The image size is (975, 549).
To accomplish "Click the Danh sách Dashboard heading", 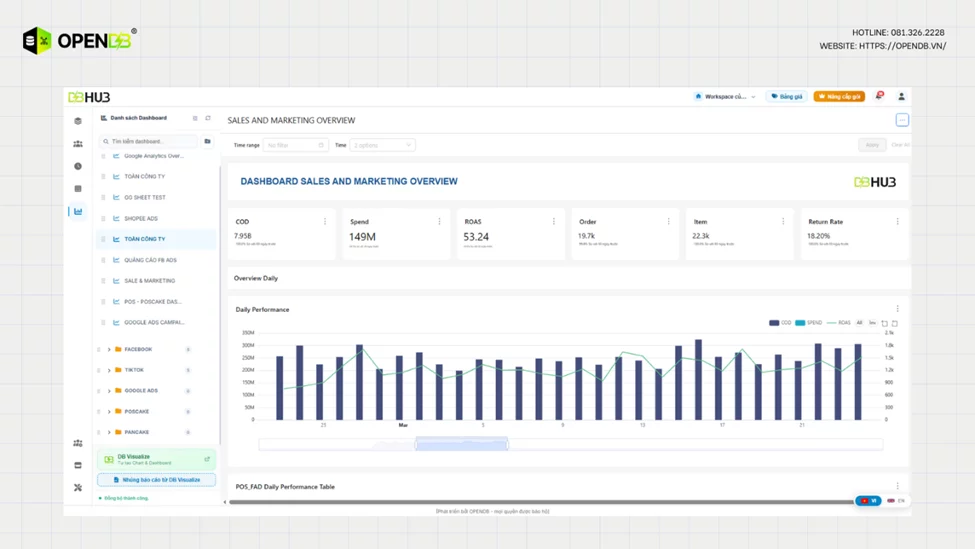I will click(x=139, y=118).
